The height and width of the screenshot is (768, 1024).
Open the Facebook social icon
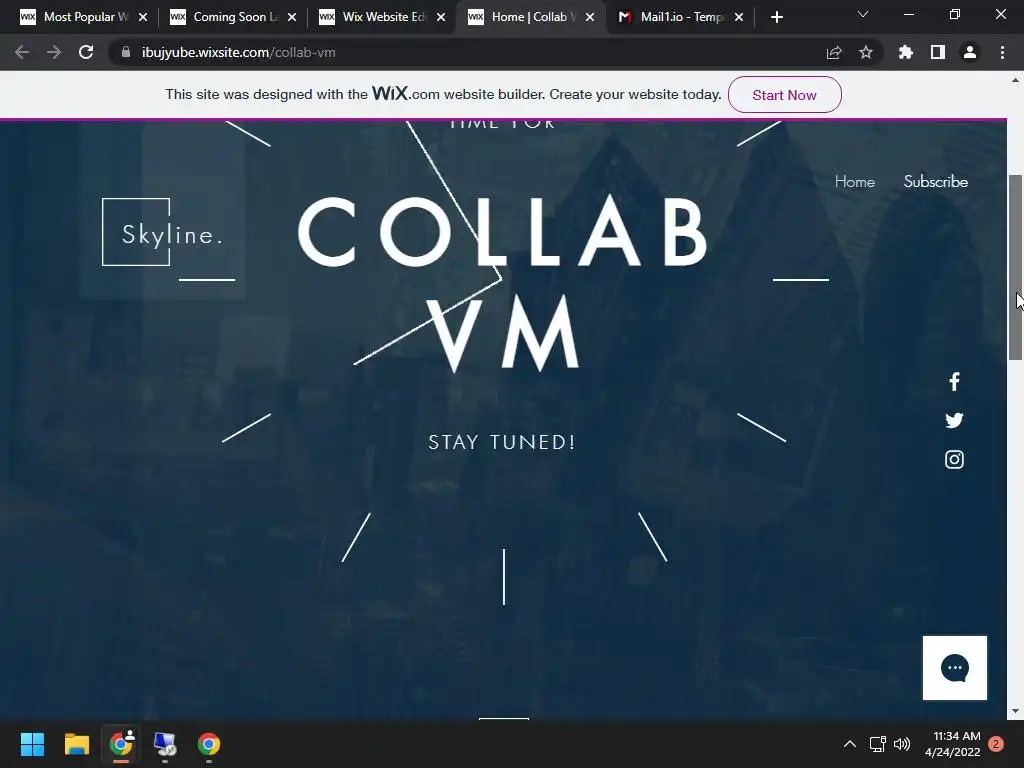[x=954, y=381]
